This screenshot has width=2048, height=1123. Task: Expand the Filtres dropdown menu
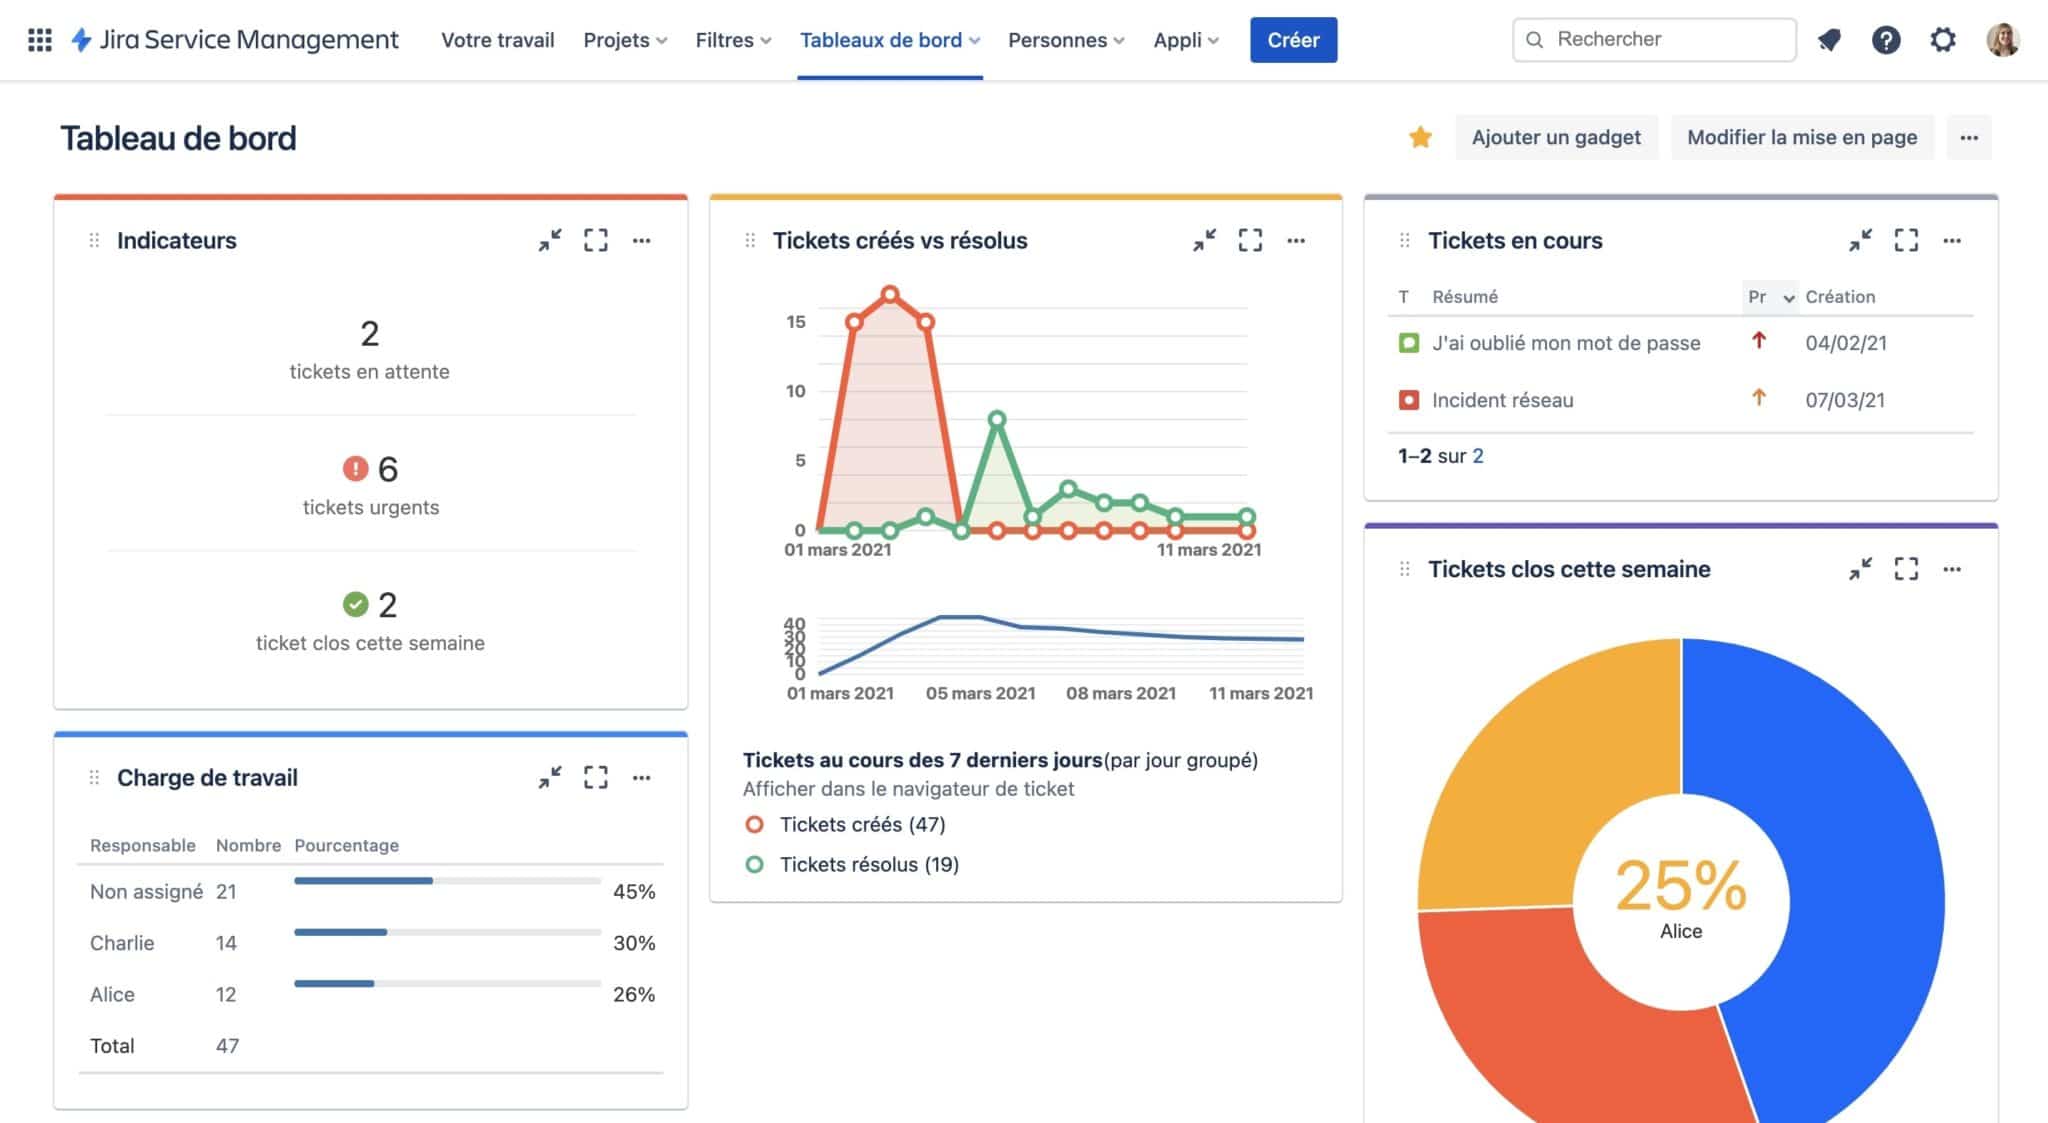click(x=733, y=40)
